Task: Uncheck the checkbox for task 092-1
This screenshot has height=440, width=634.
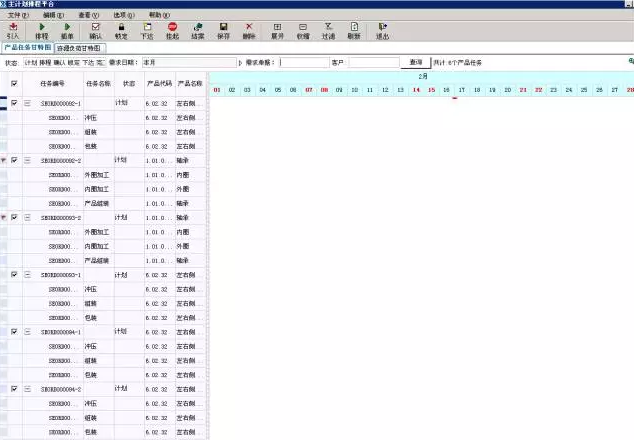Action: click(14, 103)
